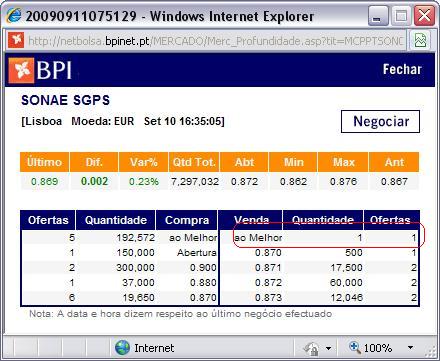This screenshot has width=440, height=361.
Task: Click the last price value 0.869
Action: pos(44,182)
